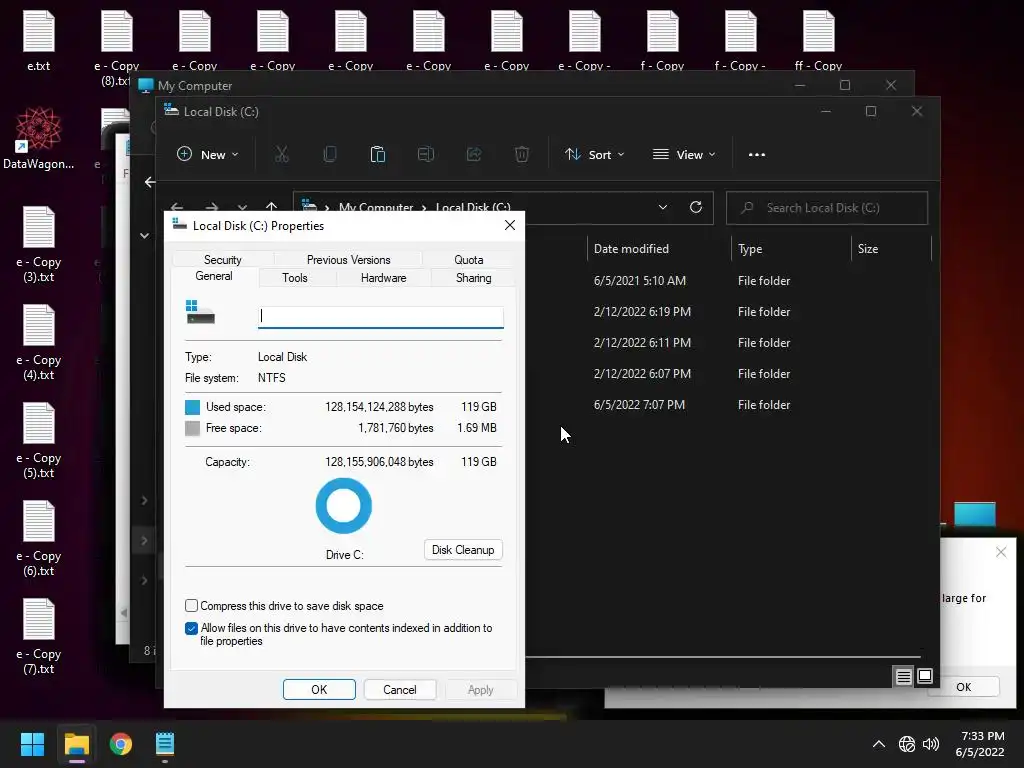Open recent locations chevron beside forward arrow

242,207
